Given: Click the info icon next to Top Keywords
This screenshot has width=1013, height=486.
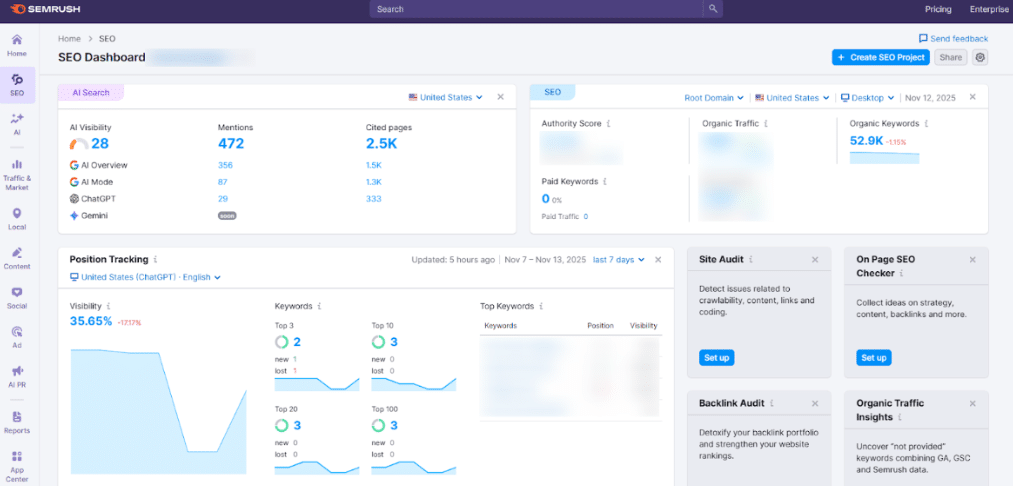Looking at the screenshot, I should click(541, 306).
